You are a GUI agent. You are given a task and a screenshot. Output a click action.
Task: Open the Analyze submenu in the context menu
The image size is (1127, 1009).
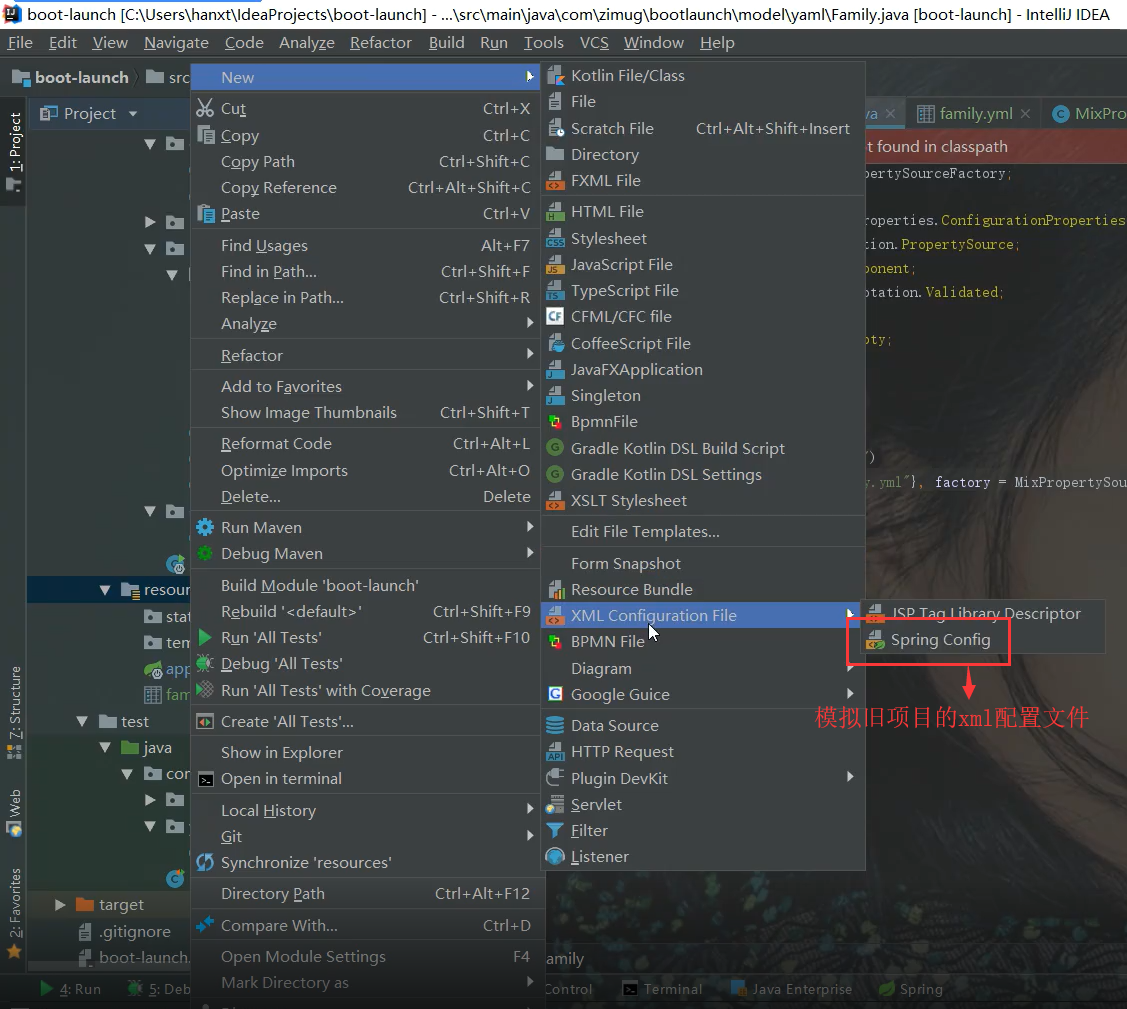tap(367, 323)
